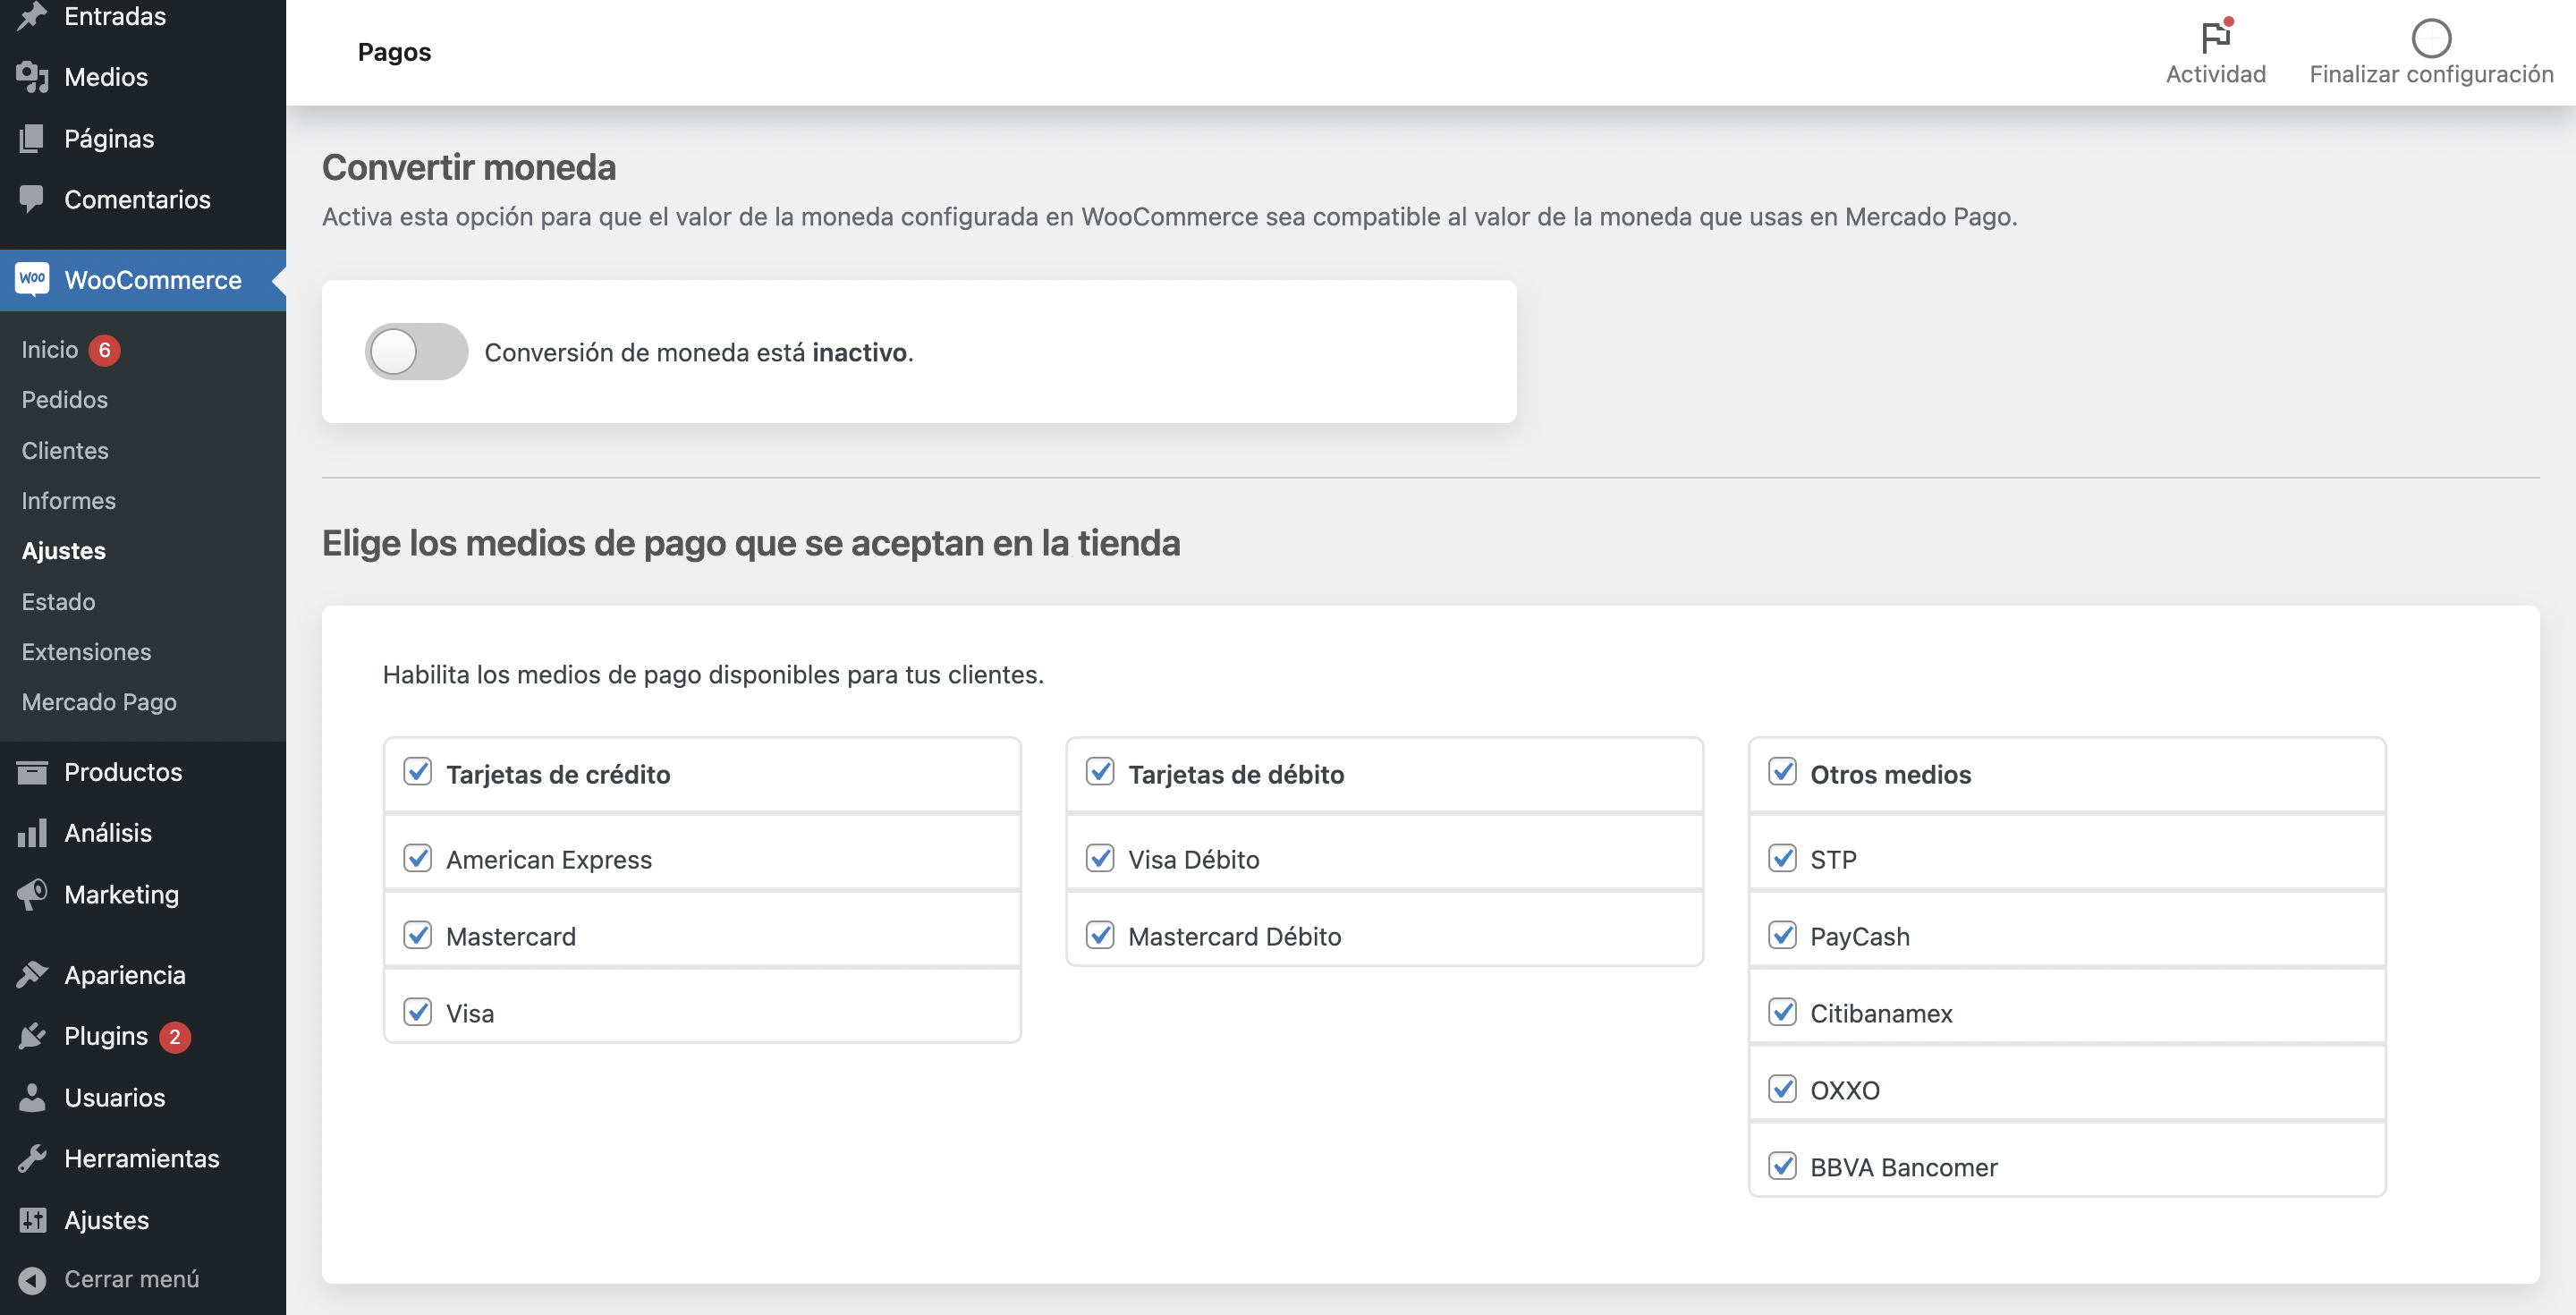Click 'Habilita los medios de pago' text

click(713, 675)
